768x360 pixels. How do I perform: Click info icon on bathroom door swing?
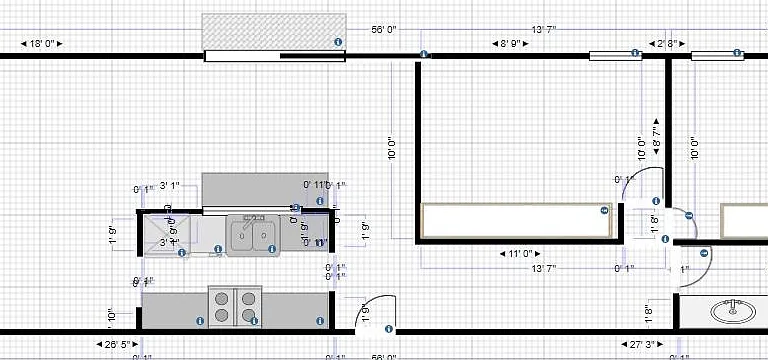[x=704, y=253]
